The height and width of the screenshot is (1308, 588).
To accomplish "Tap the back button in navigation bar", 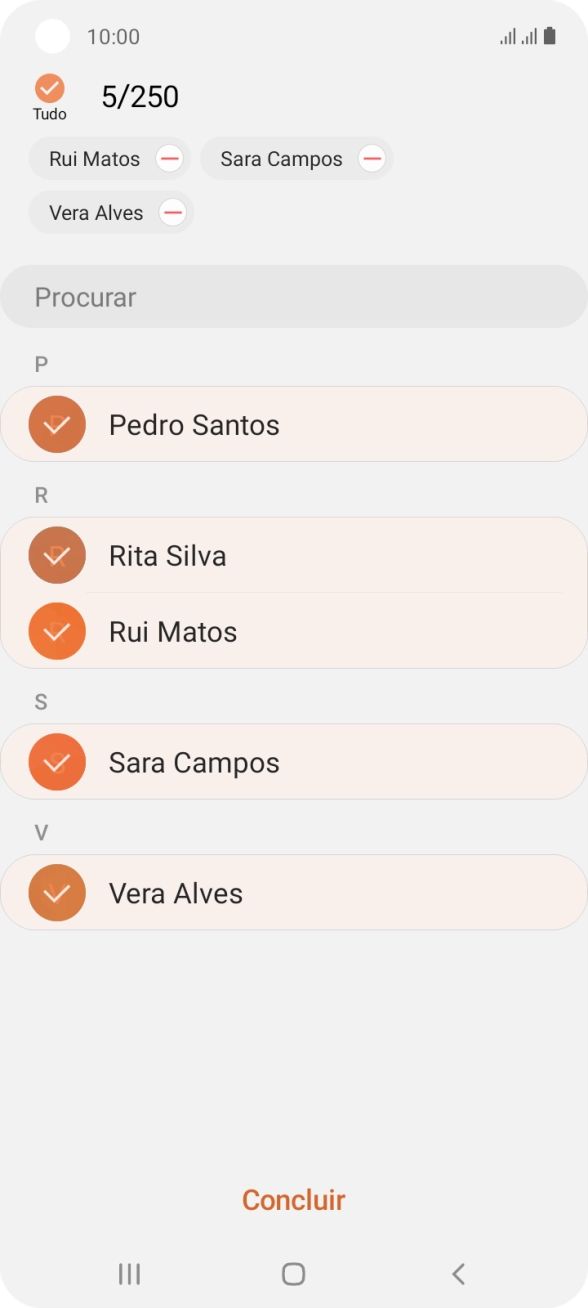I will point(458,1274).
